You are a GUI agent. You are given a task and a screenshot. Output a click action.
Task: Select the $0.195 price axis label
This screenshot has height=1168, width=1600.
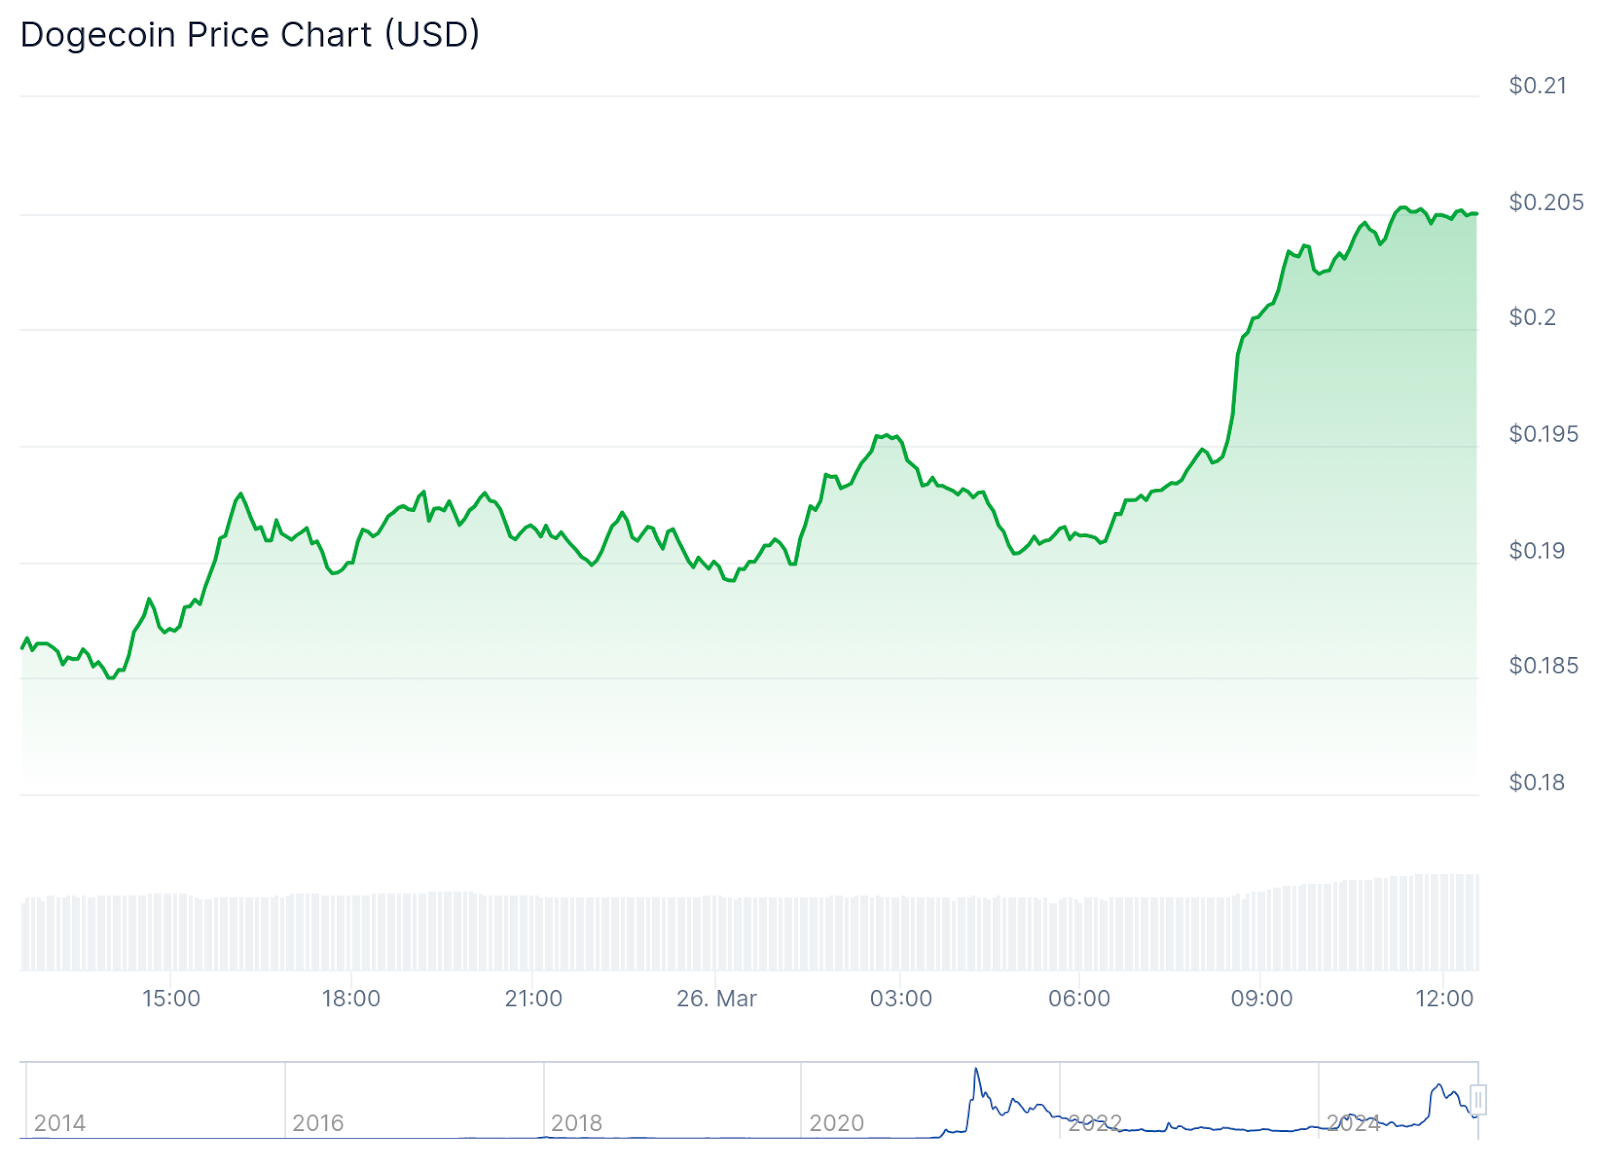tap(1543, 434)
